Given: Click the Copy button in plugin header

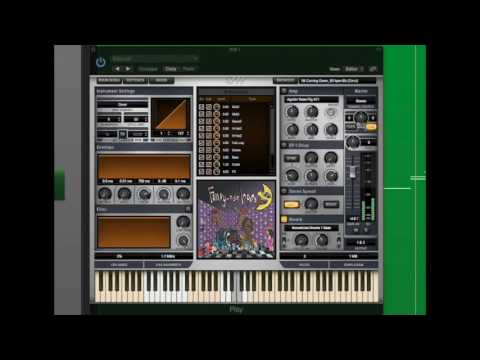Looking at the screenshot, I should click(x=171, y=69).
